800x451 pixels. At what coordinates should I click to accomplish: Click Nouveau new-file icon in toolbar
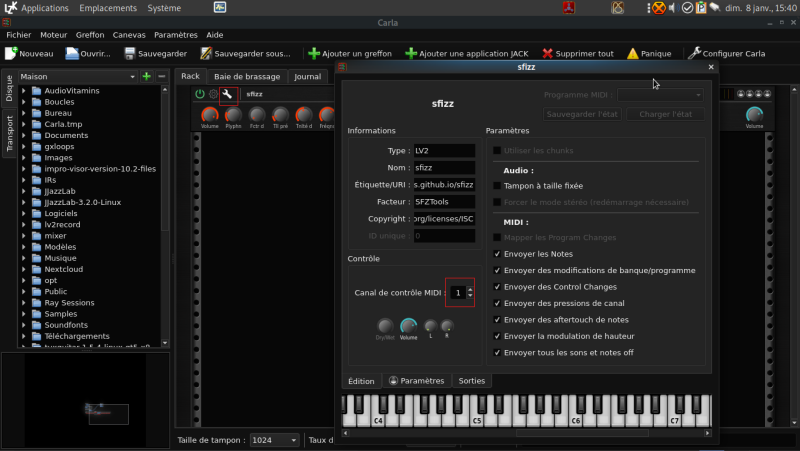[11, 53]
